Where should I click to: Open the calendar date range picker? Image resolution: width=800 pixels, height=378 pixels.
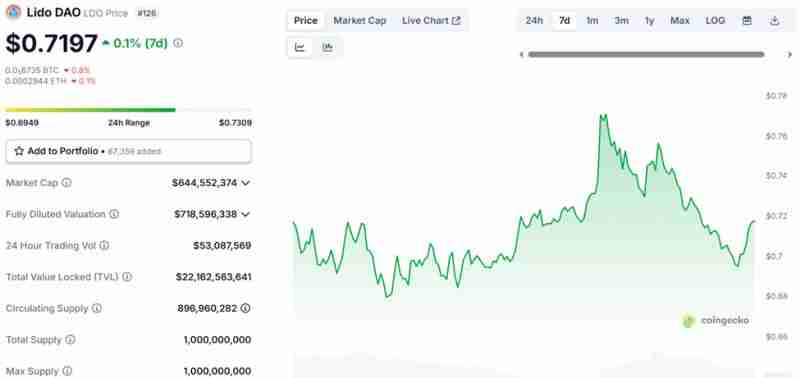[747, 21]
